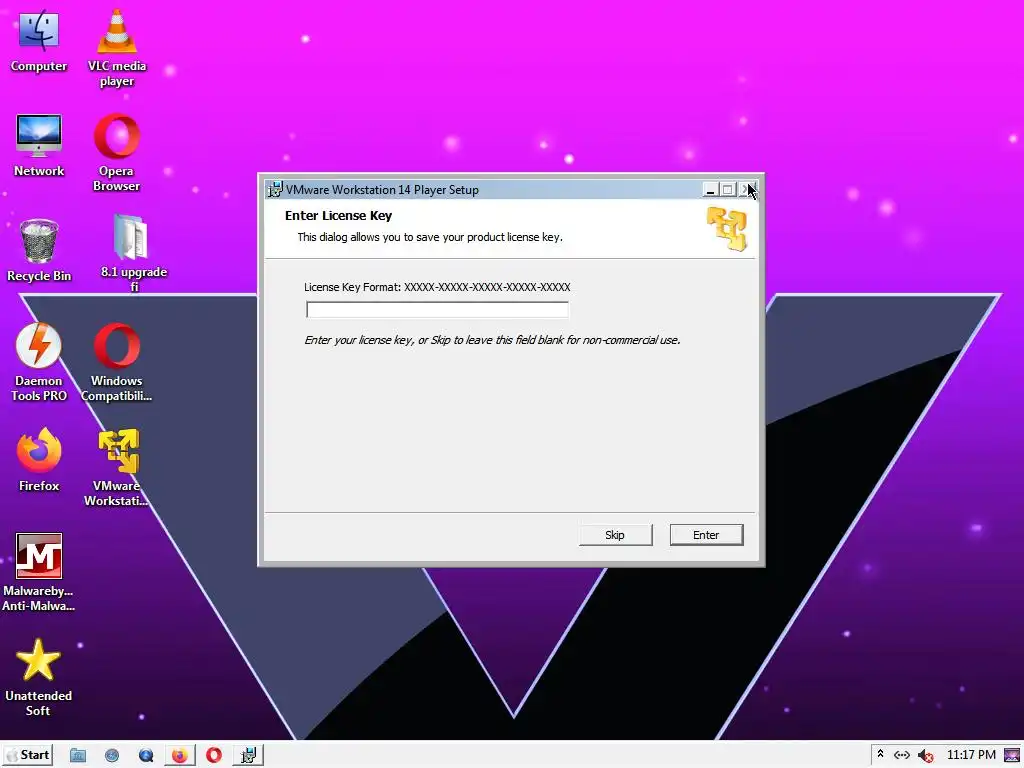Click the VMware setup taskbar button
Viewport: 1024px width, 768px height.
(248, 756)
